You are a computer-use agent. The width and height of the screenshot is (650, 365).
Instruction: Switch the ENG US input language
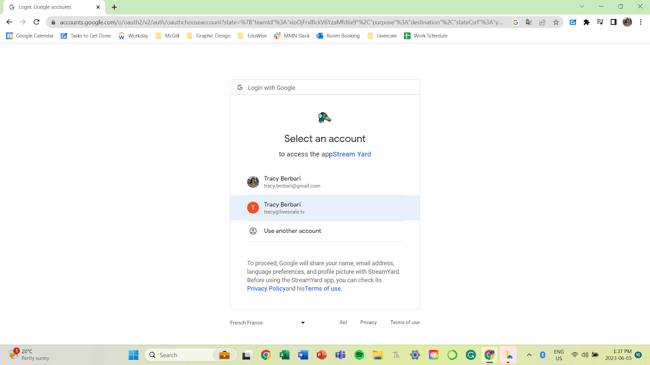click(x=559, y=355)
